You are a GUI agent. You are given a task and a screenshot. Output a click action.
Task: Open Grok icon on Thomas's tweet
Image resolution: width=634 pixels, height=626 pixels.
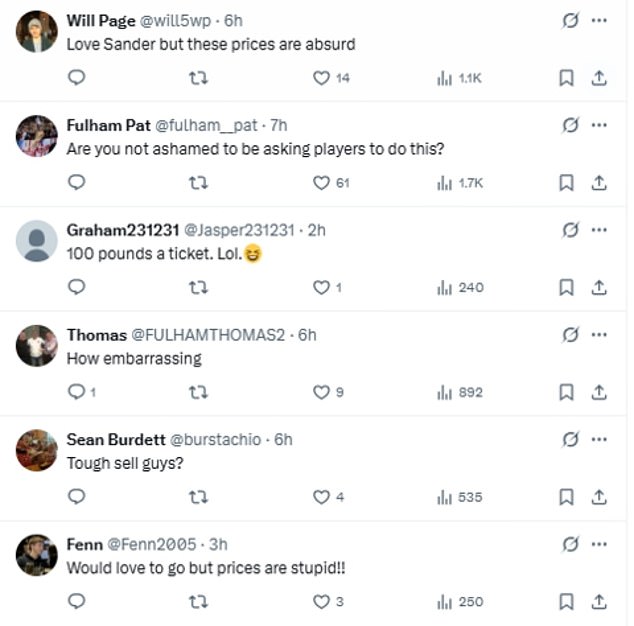pyautogui.click(x=571, y=334)
